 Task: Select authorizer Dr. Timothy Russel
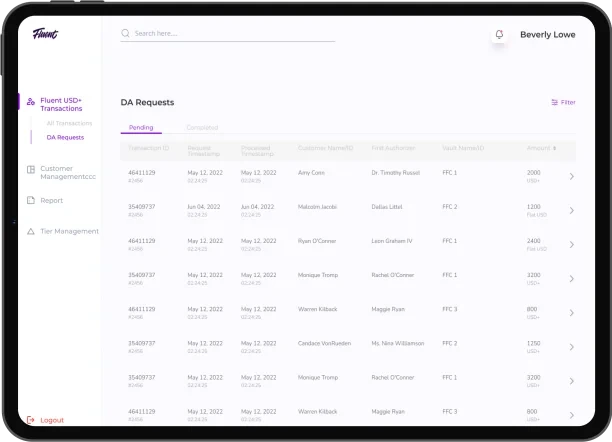[395, 173]
